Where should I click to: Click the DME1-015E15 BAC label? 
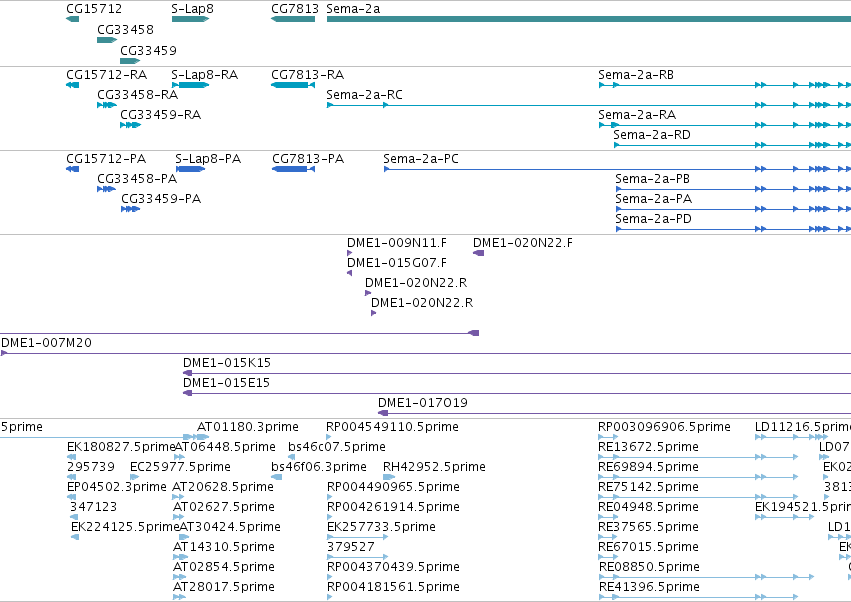(226, 383)
